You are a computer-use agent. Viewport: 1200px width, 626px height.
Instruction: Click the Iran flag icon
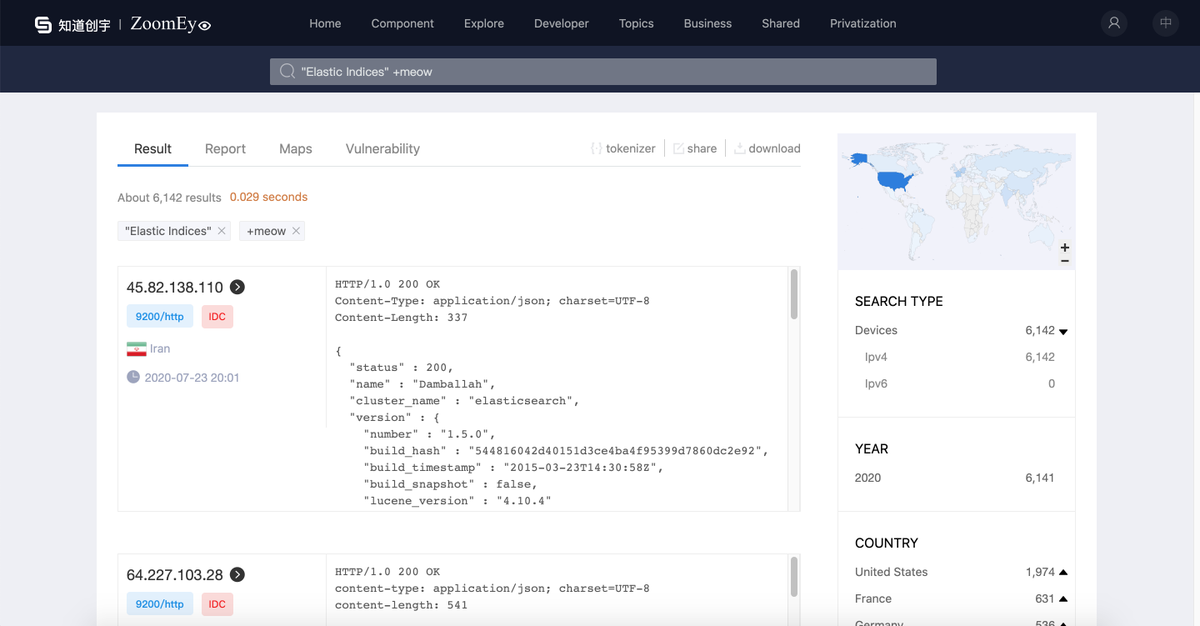[136, 349]
